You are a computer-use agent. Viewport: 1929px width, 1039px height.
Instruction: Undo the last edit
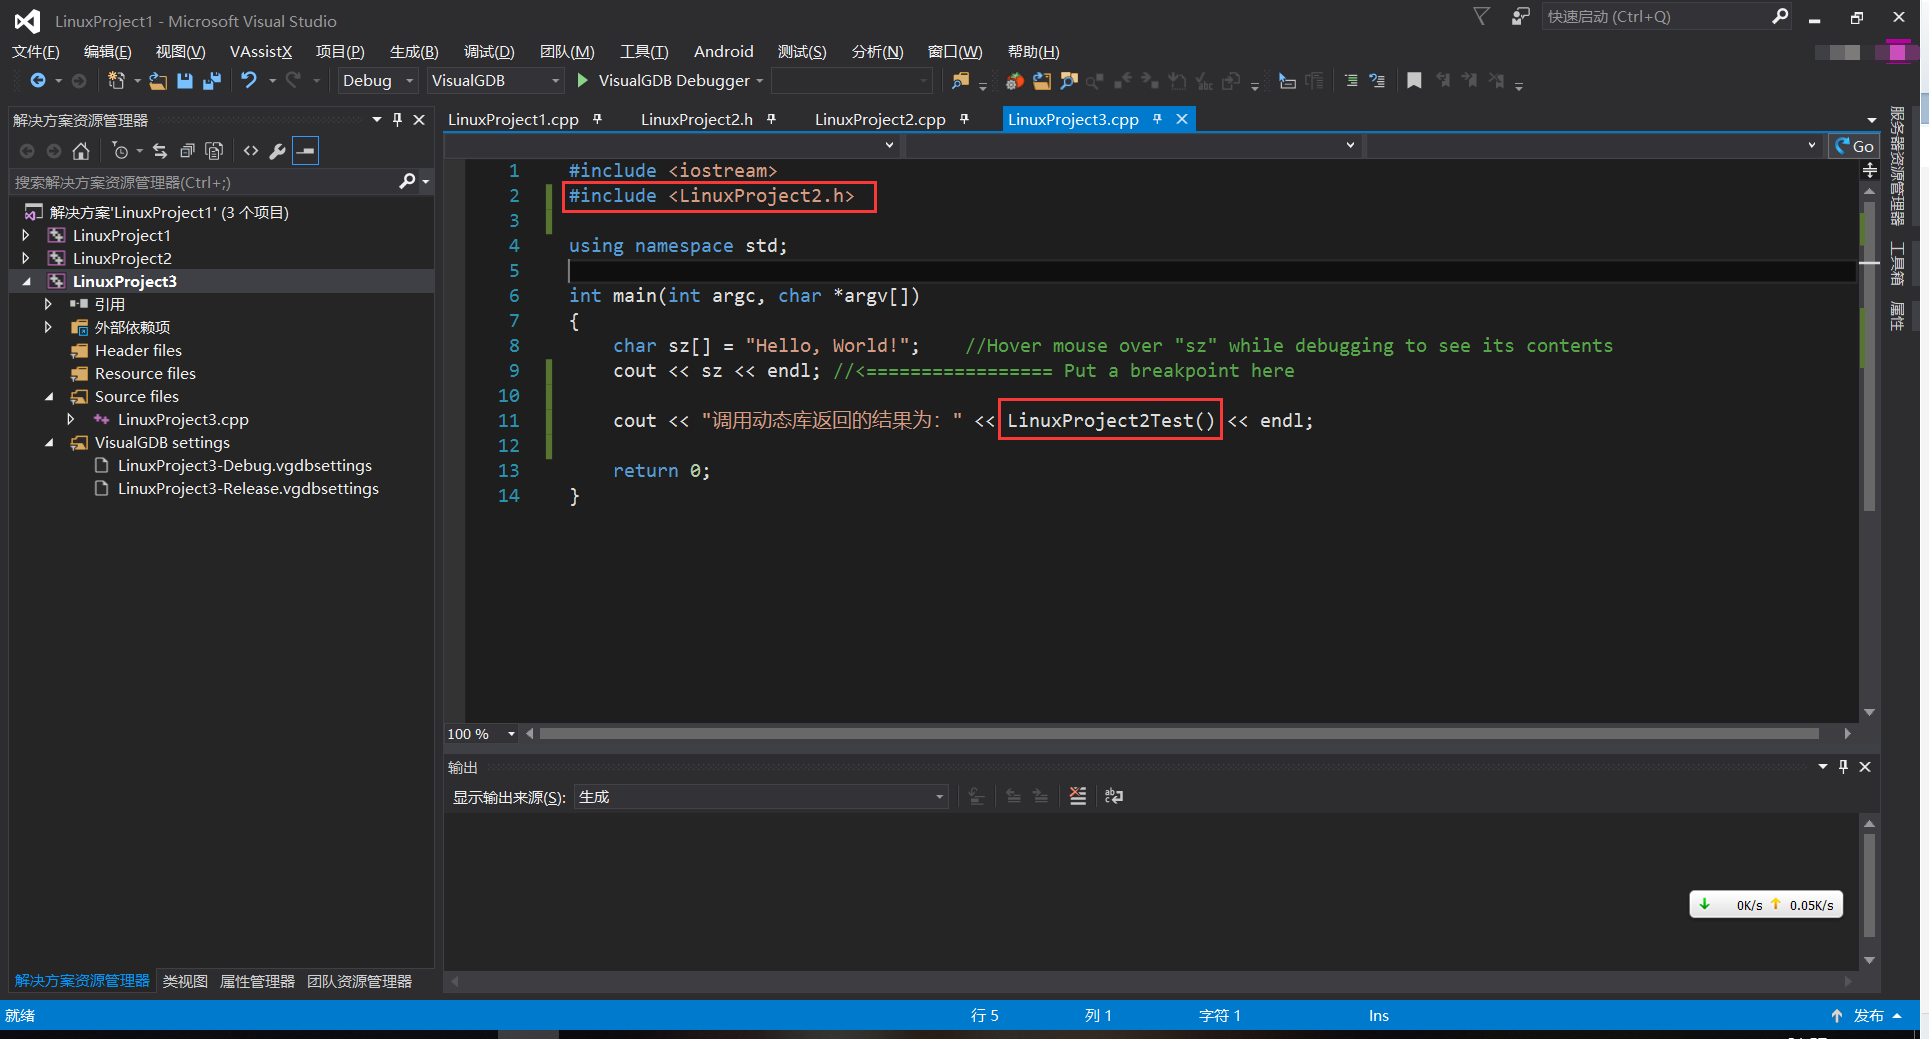click(249, 80)
